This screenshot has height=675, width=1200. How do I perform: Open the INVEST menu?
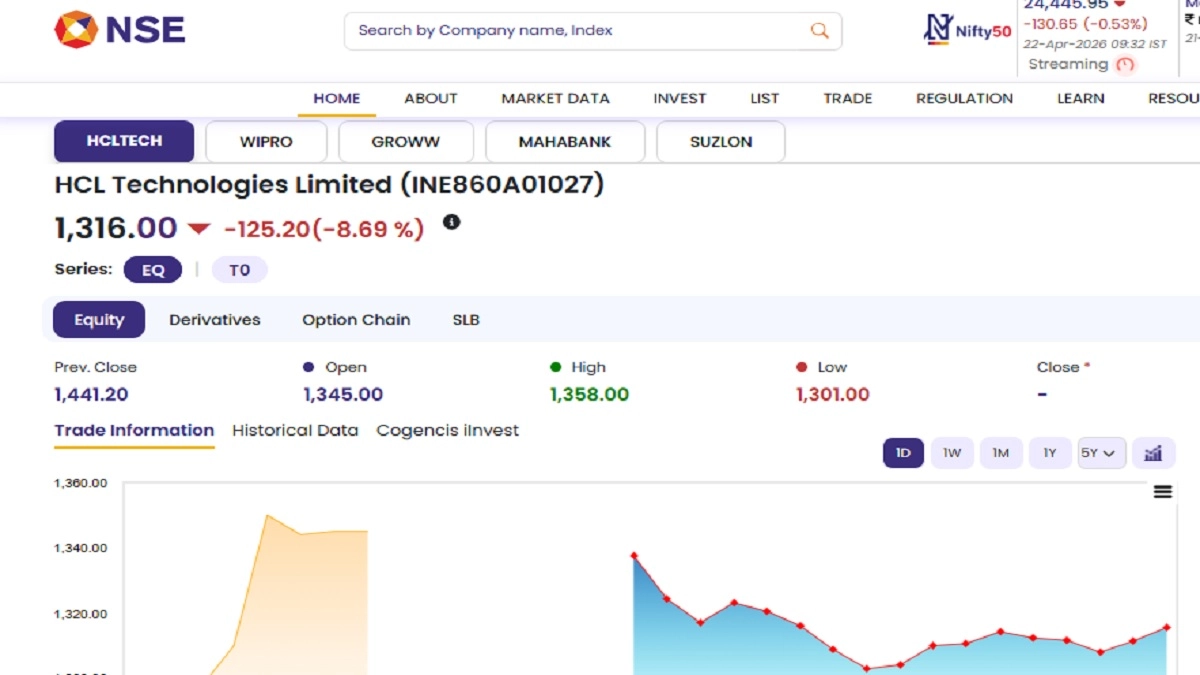(679, 98)
